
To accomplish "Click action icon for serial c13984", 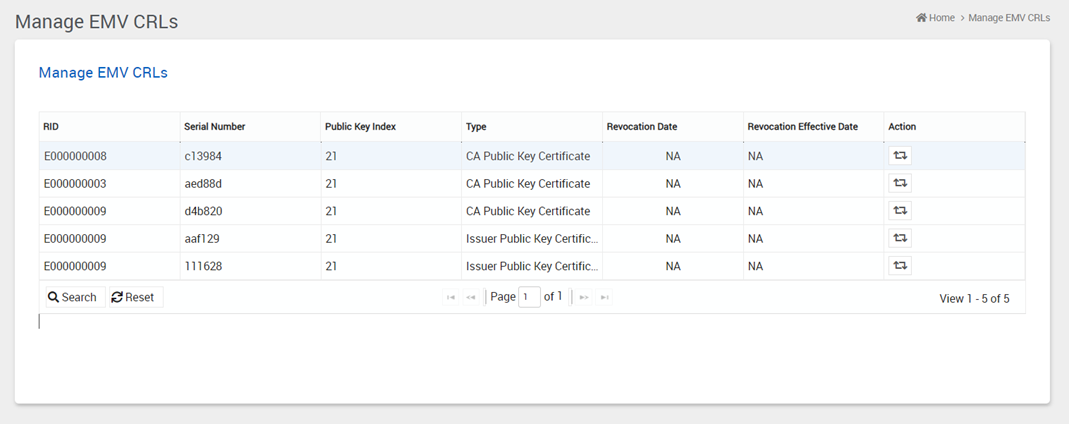I will click(900, 156).
